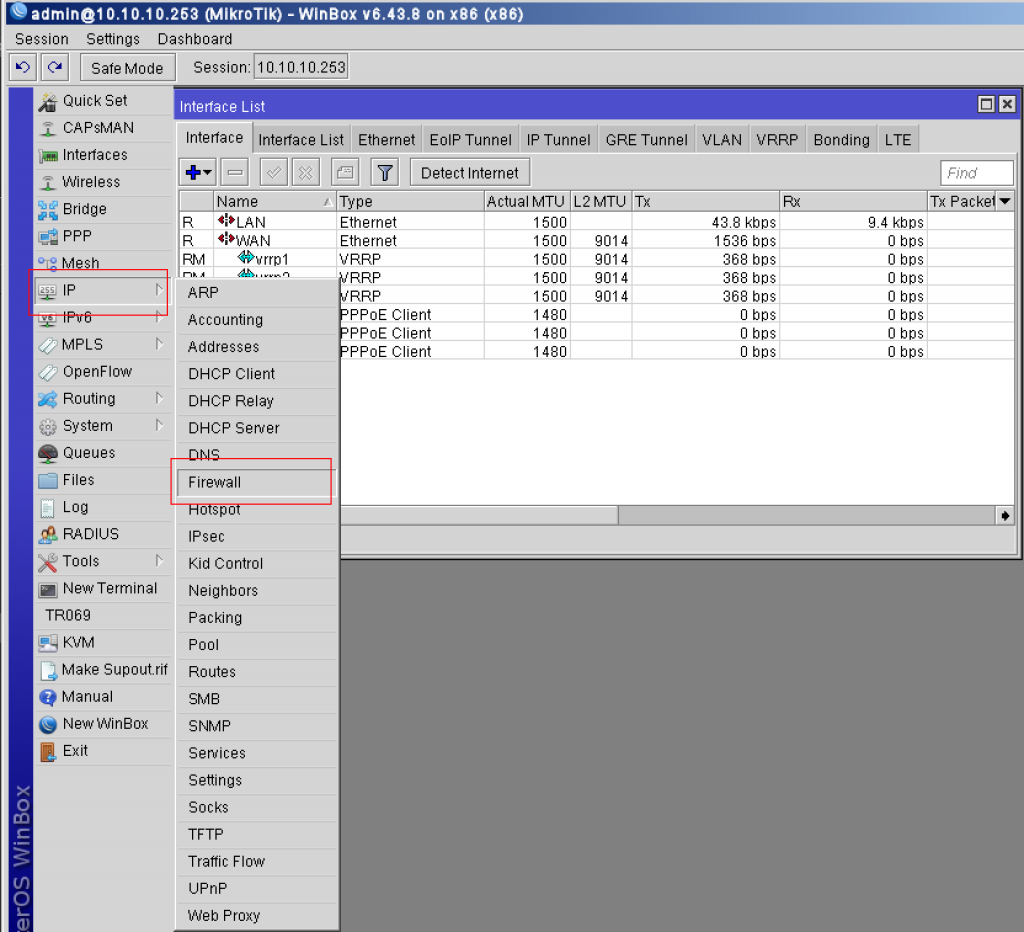Select DHCP Server from IP menu

257,428
